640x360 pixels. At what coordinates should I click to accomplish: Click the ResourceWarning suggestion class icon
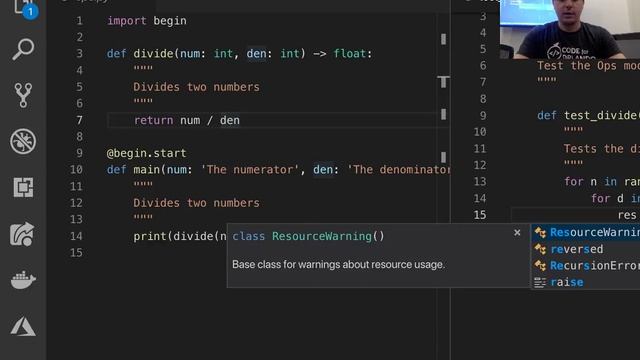(540, 232)
